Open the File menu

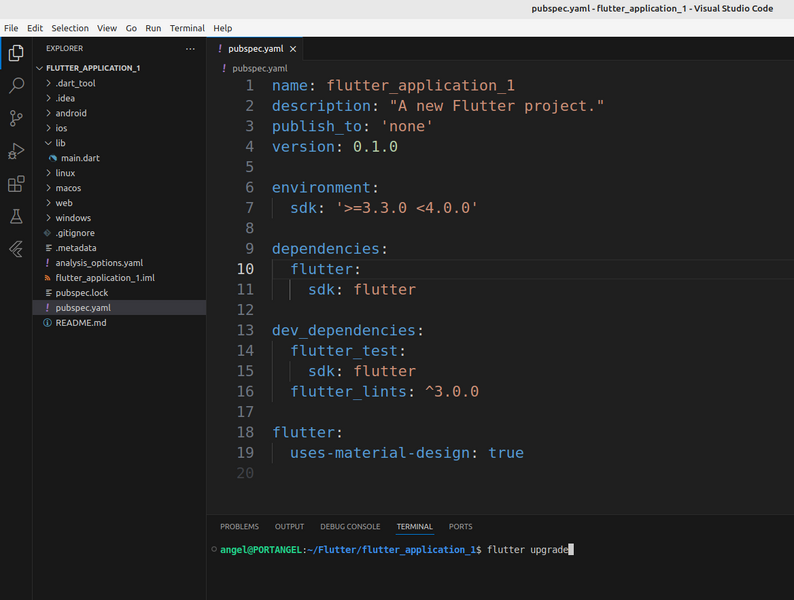click(11, 28)
